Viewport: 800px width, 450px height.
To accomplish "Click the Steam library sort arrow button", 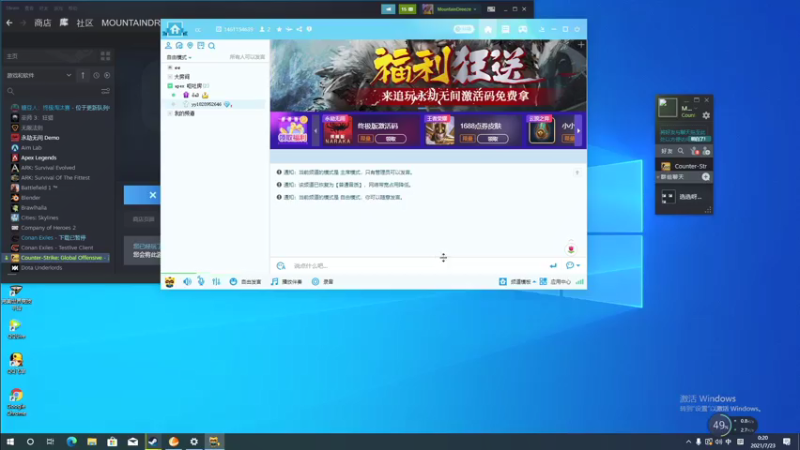I will pyautogui.click(x=83, y=76).
